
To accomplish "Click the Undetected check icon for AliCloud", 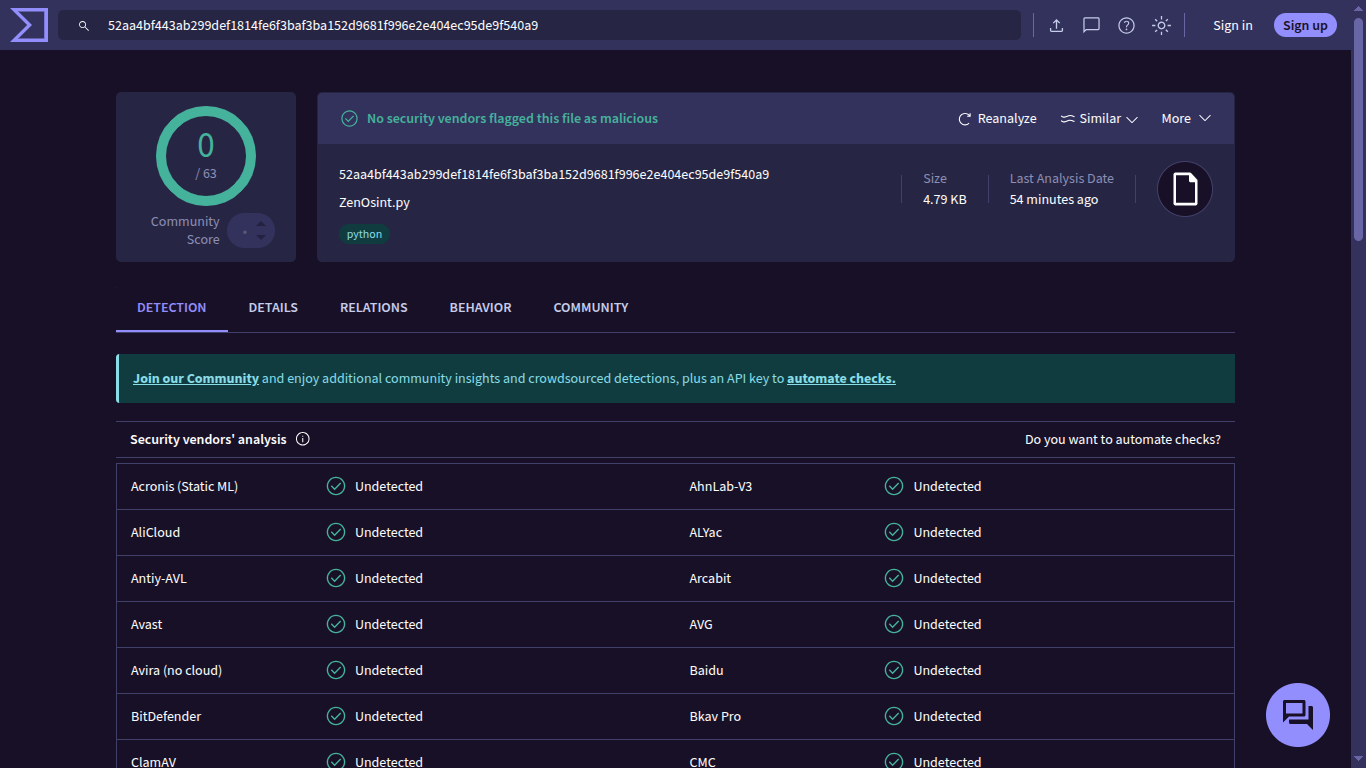I will coord(336,532).
